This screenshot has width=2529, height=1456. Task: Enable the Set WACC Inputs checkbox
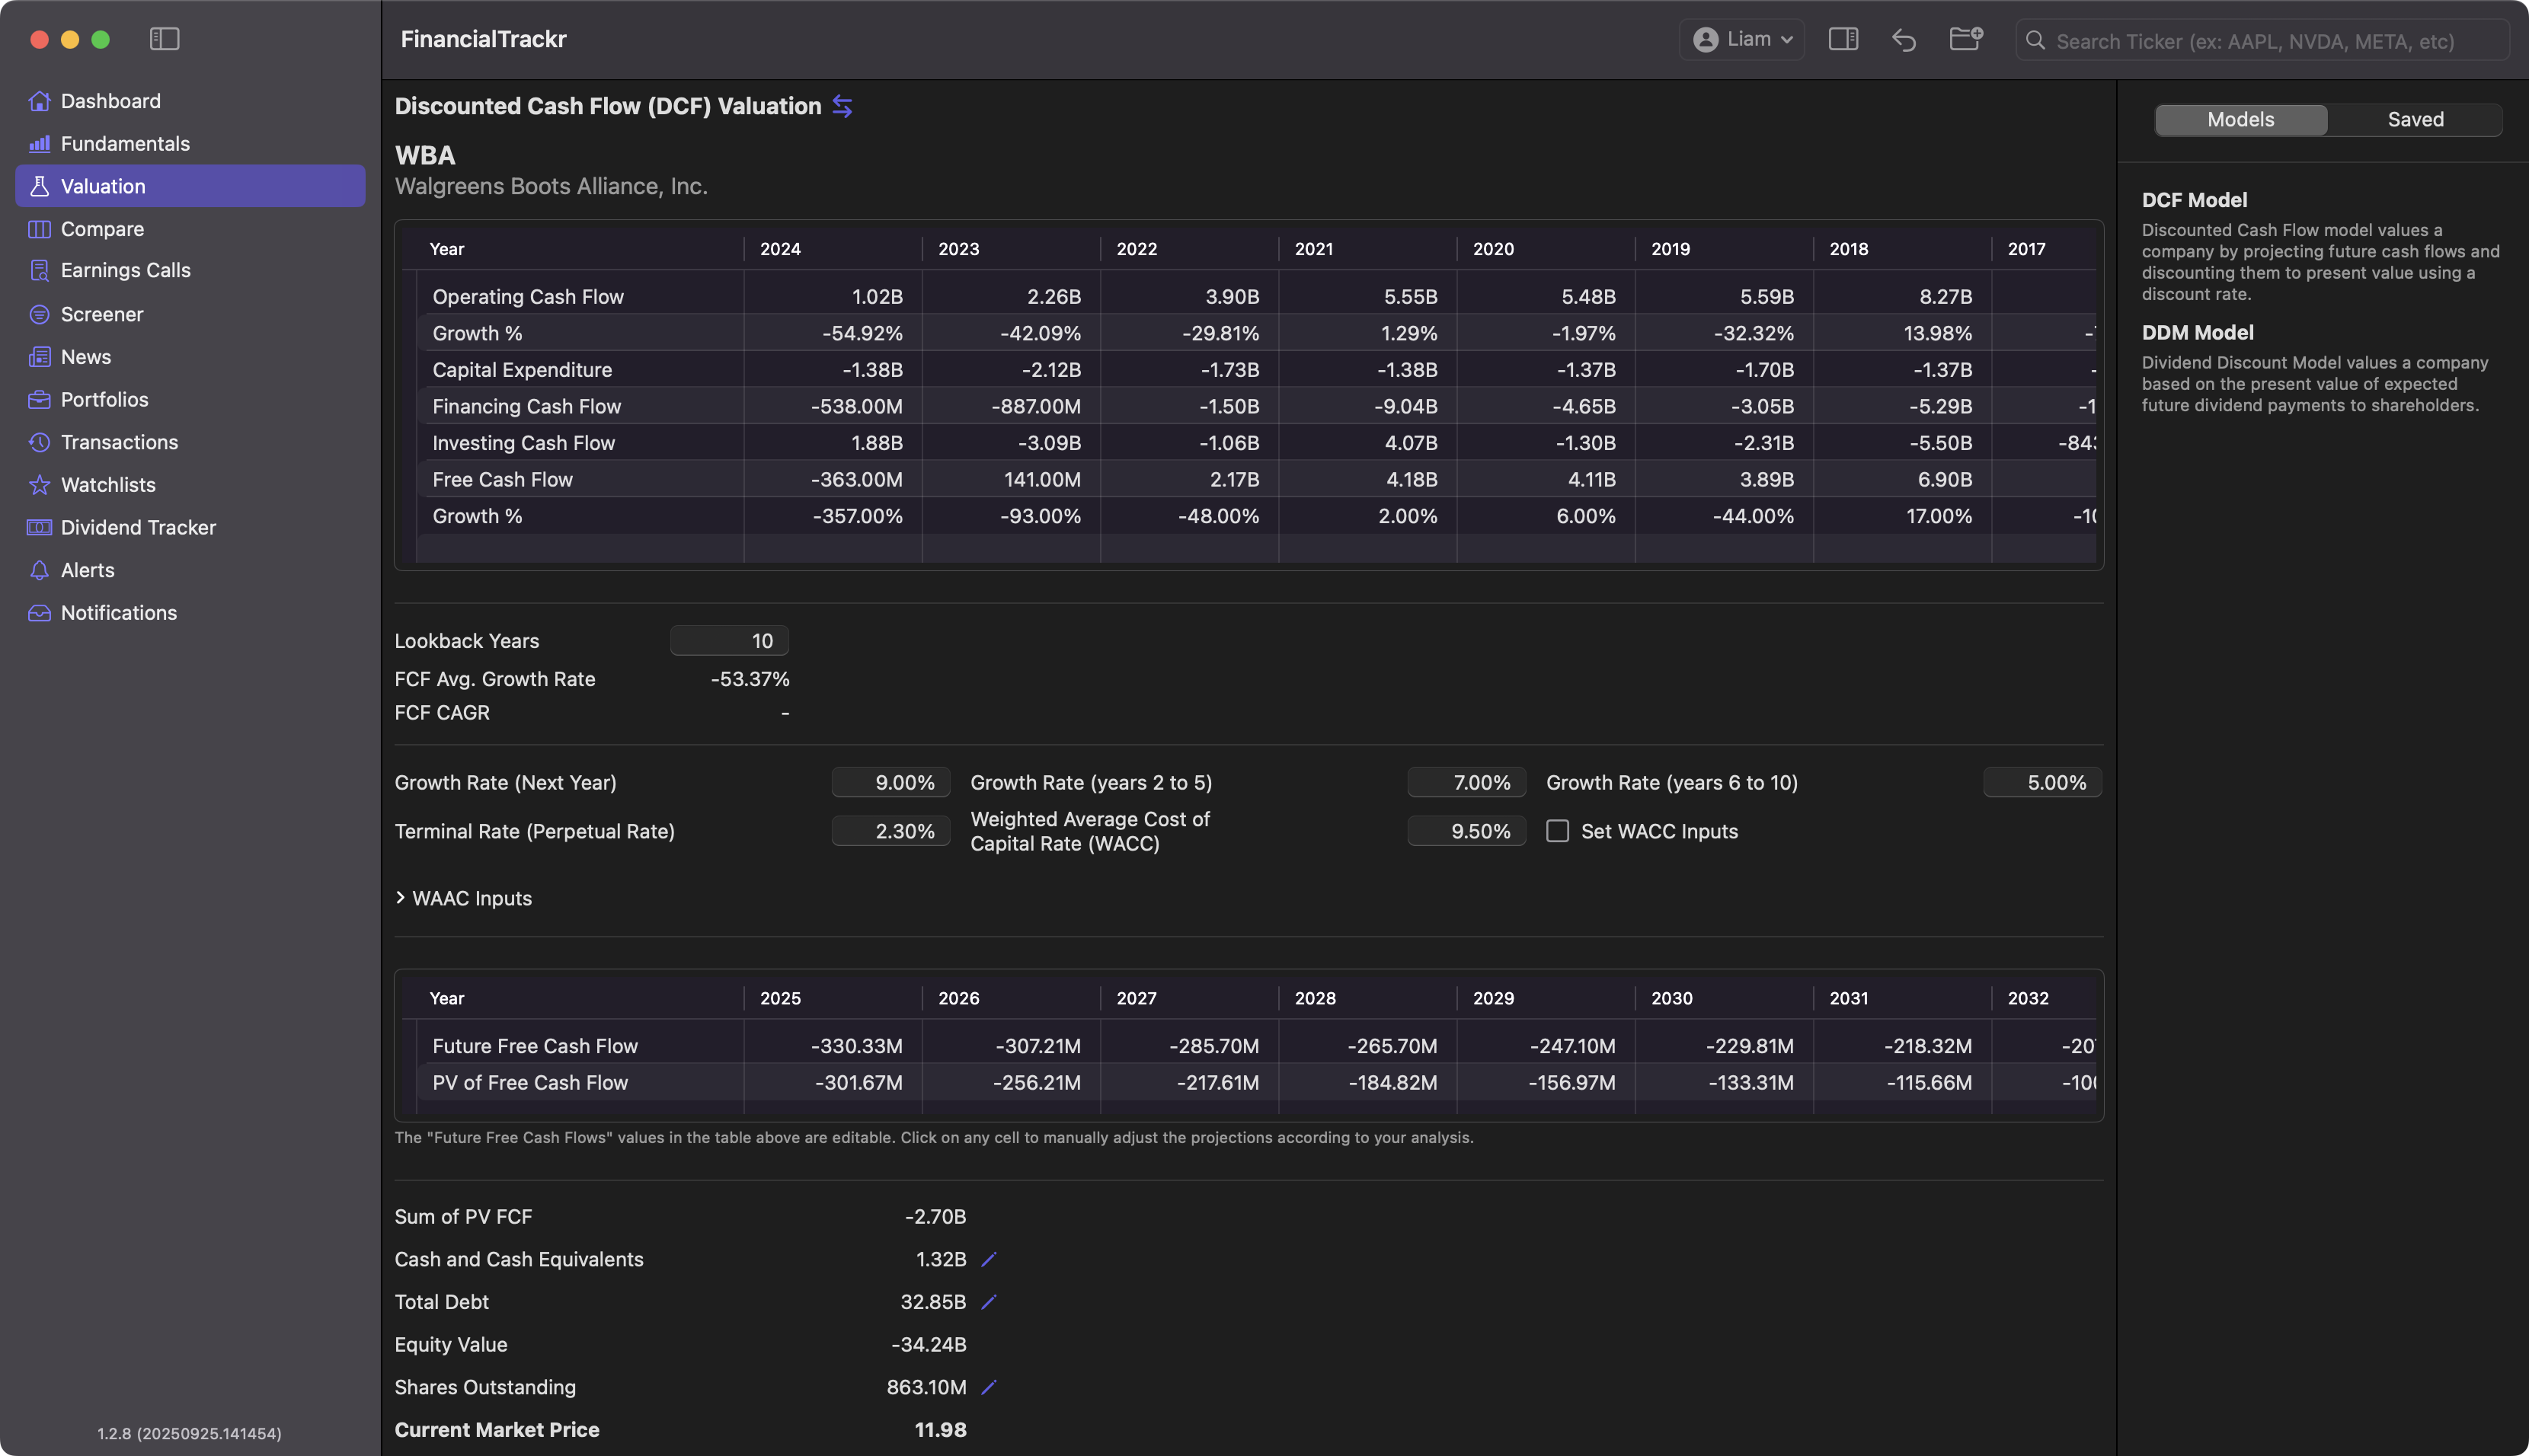1557,831
